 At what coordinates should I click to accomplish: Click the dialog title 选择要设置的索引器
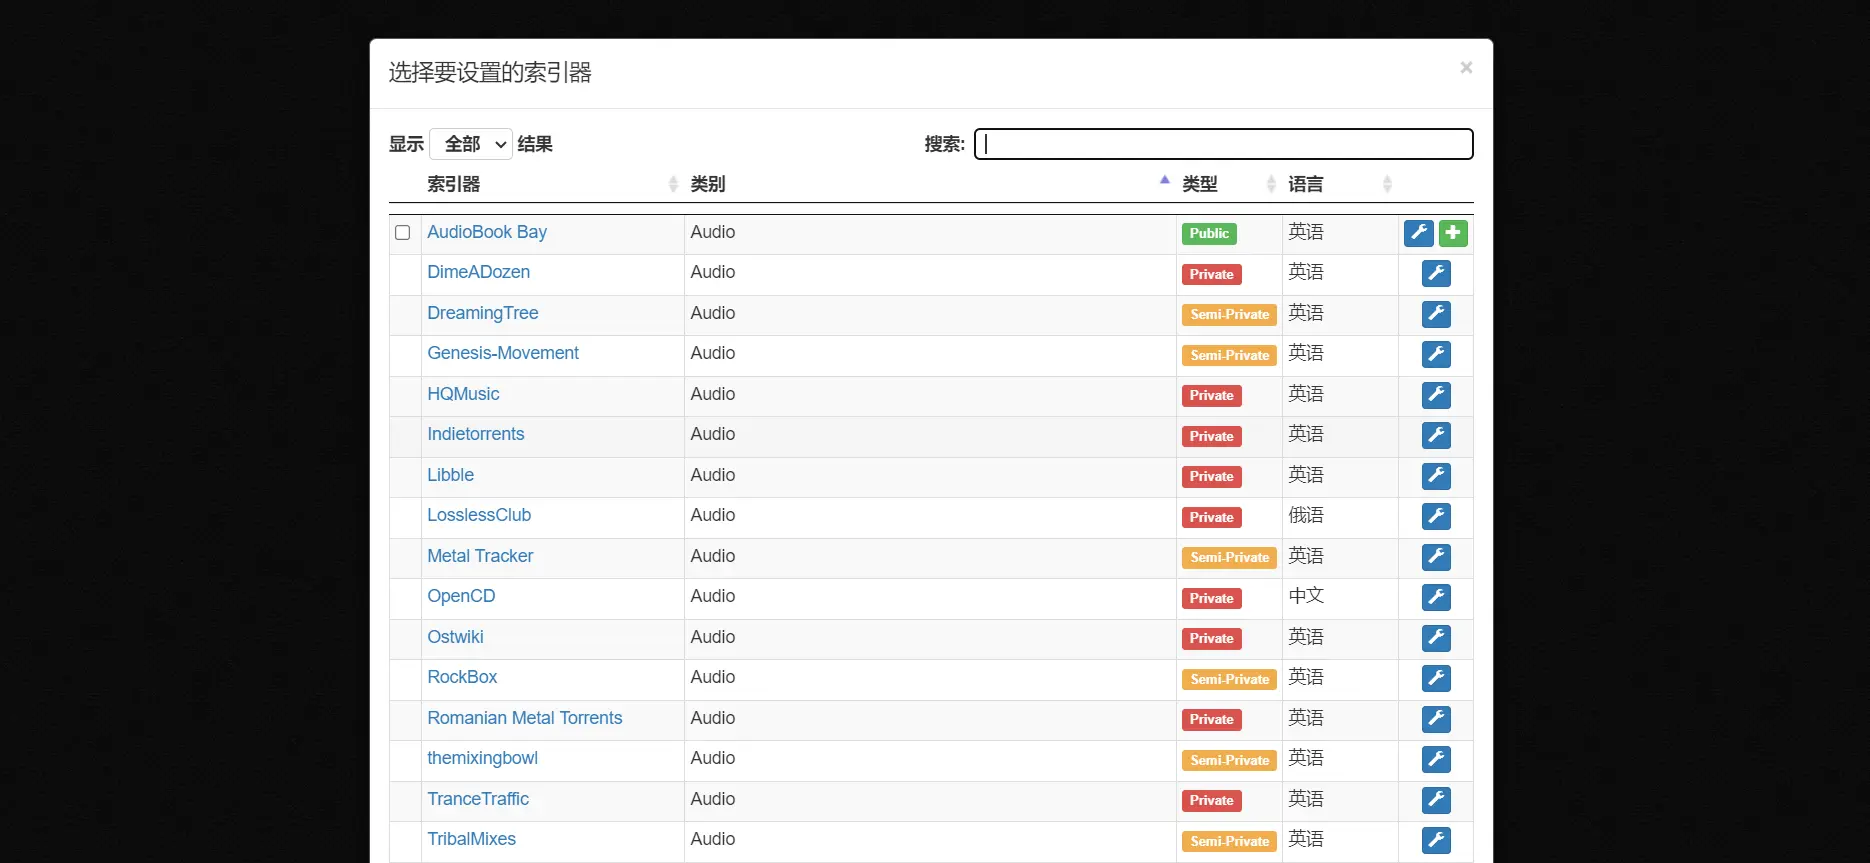click(490, 73)
